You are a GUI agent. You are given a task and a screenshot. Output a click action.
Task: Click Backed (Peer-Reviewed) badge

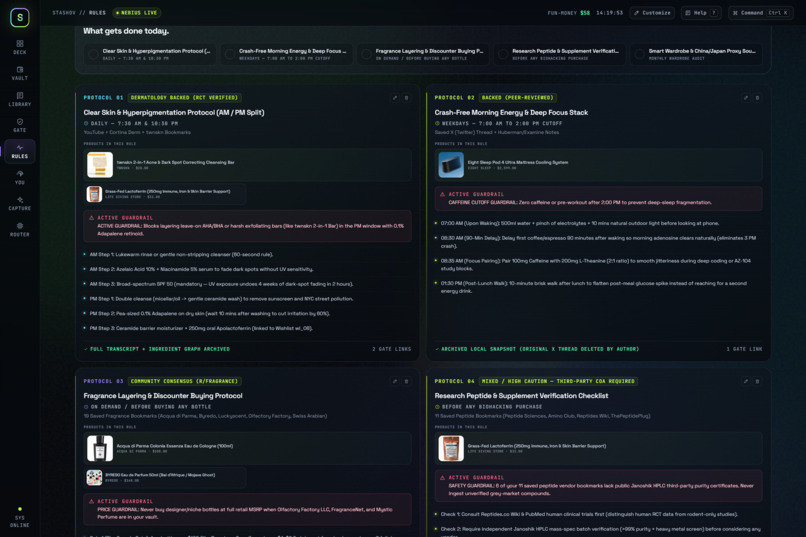517,98
